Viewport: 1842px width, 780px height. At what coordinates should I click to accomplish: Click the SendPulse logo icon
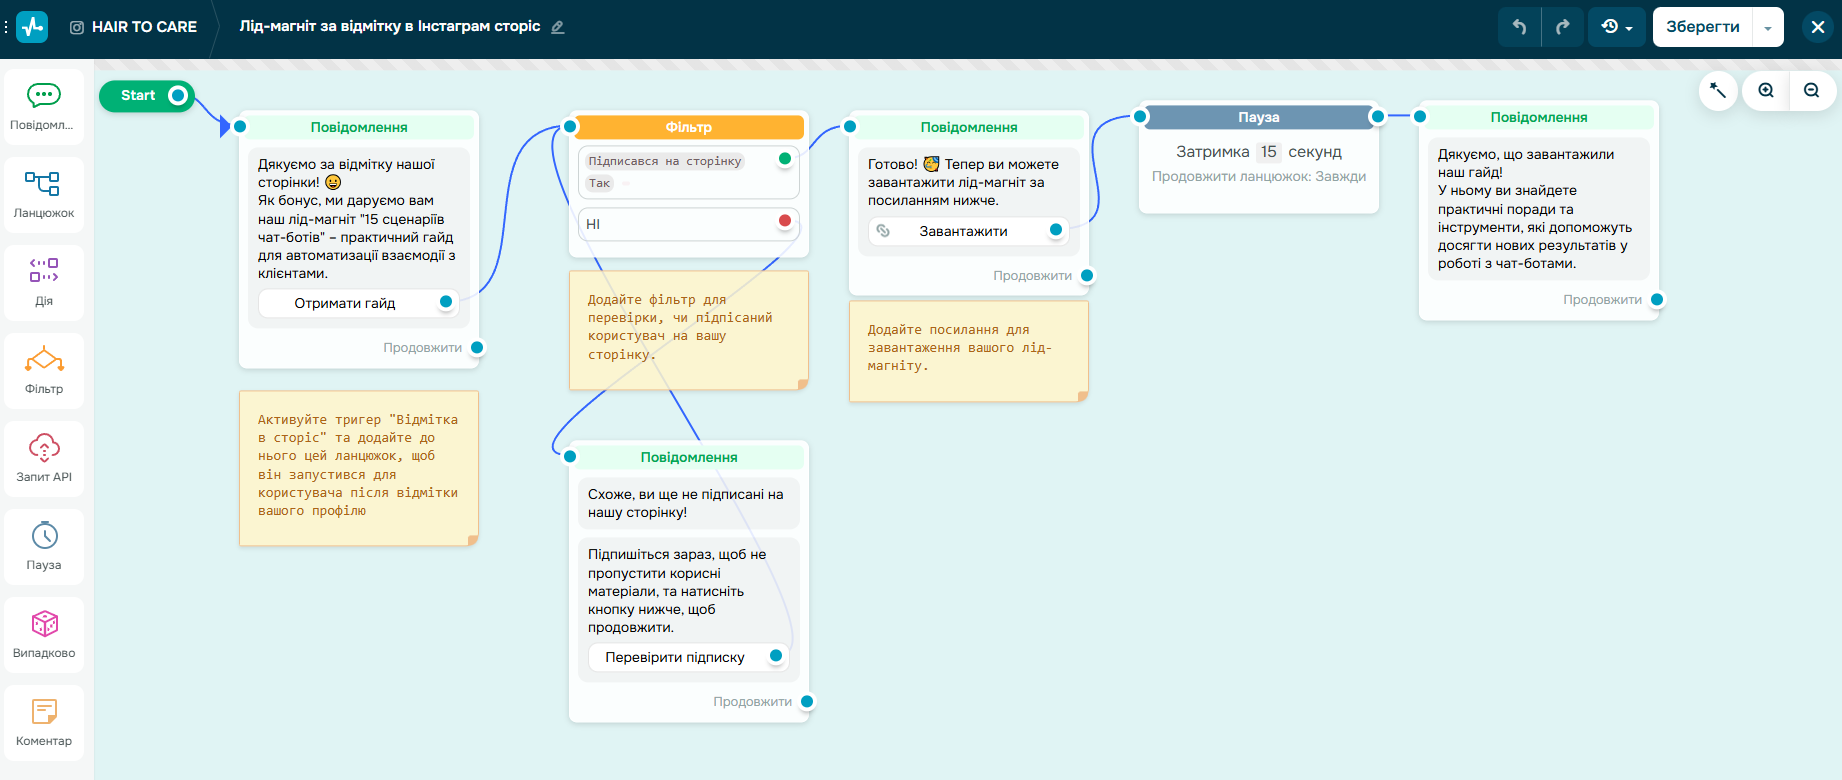click(32, 27)
